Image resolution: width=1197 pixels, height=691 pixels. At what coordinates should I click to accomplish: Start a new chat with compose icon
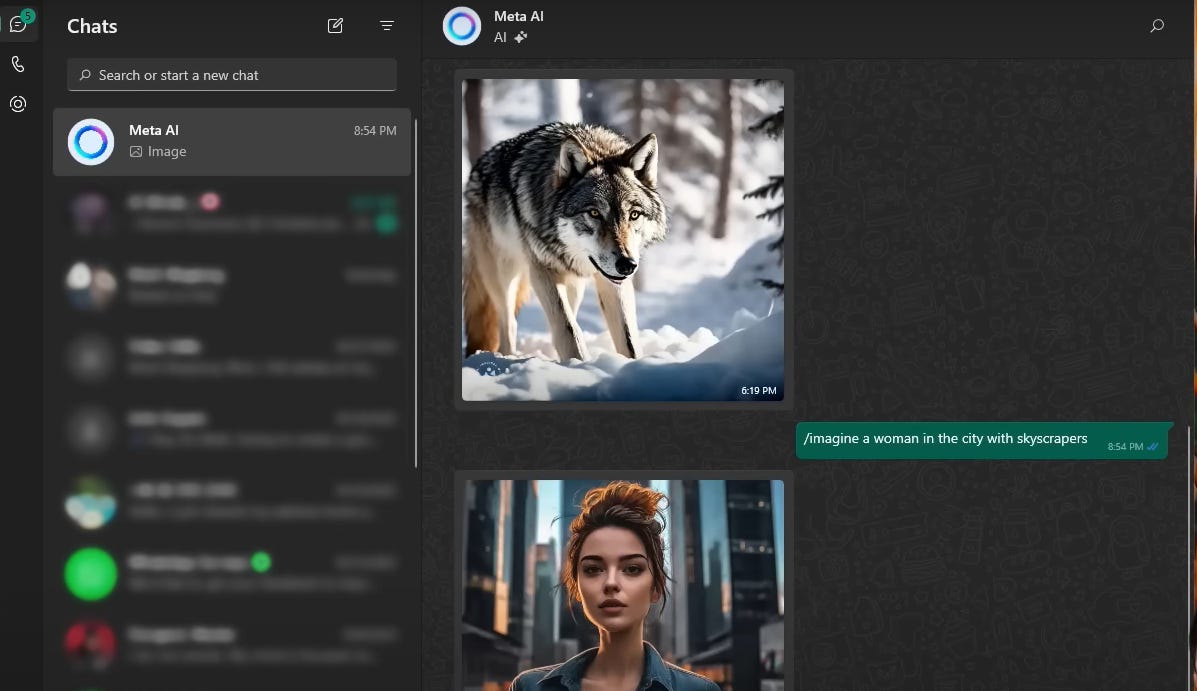(x=335, y=26)
